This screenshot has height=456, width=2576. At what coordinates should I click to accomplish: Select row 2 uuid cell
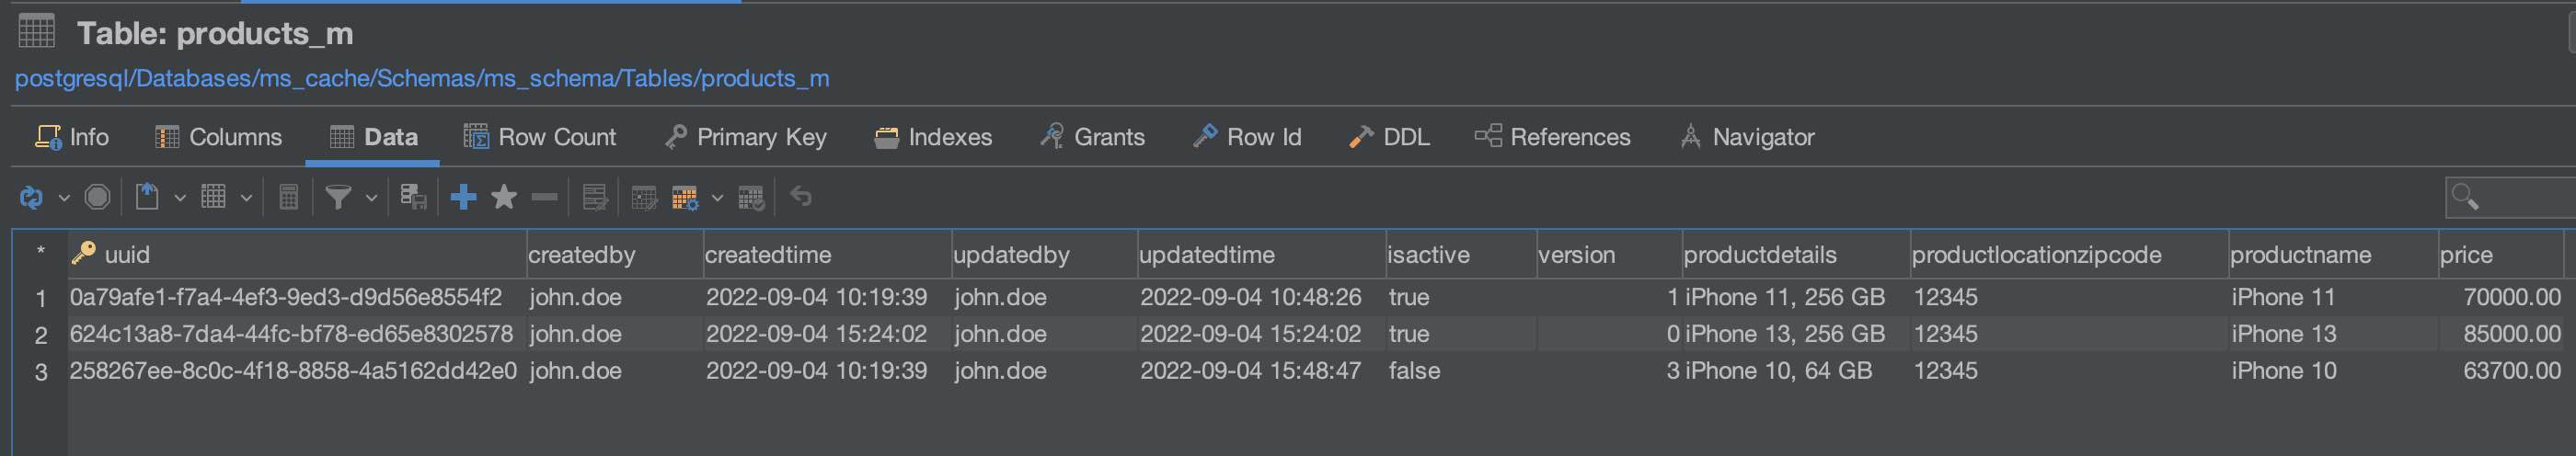[291, 334]
